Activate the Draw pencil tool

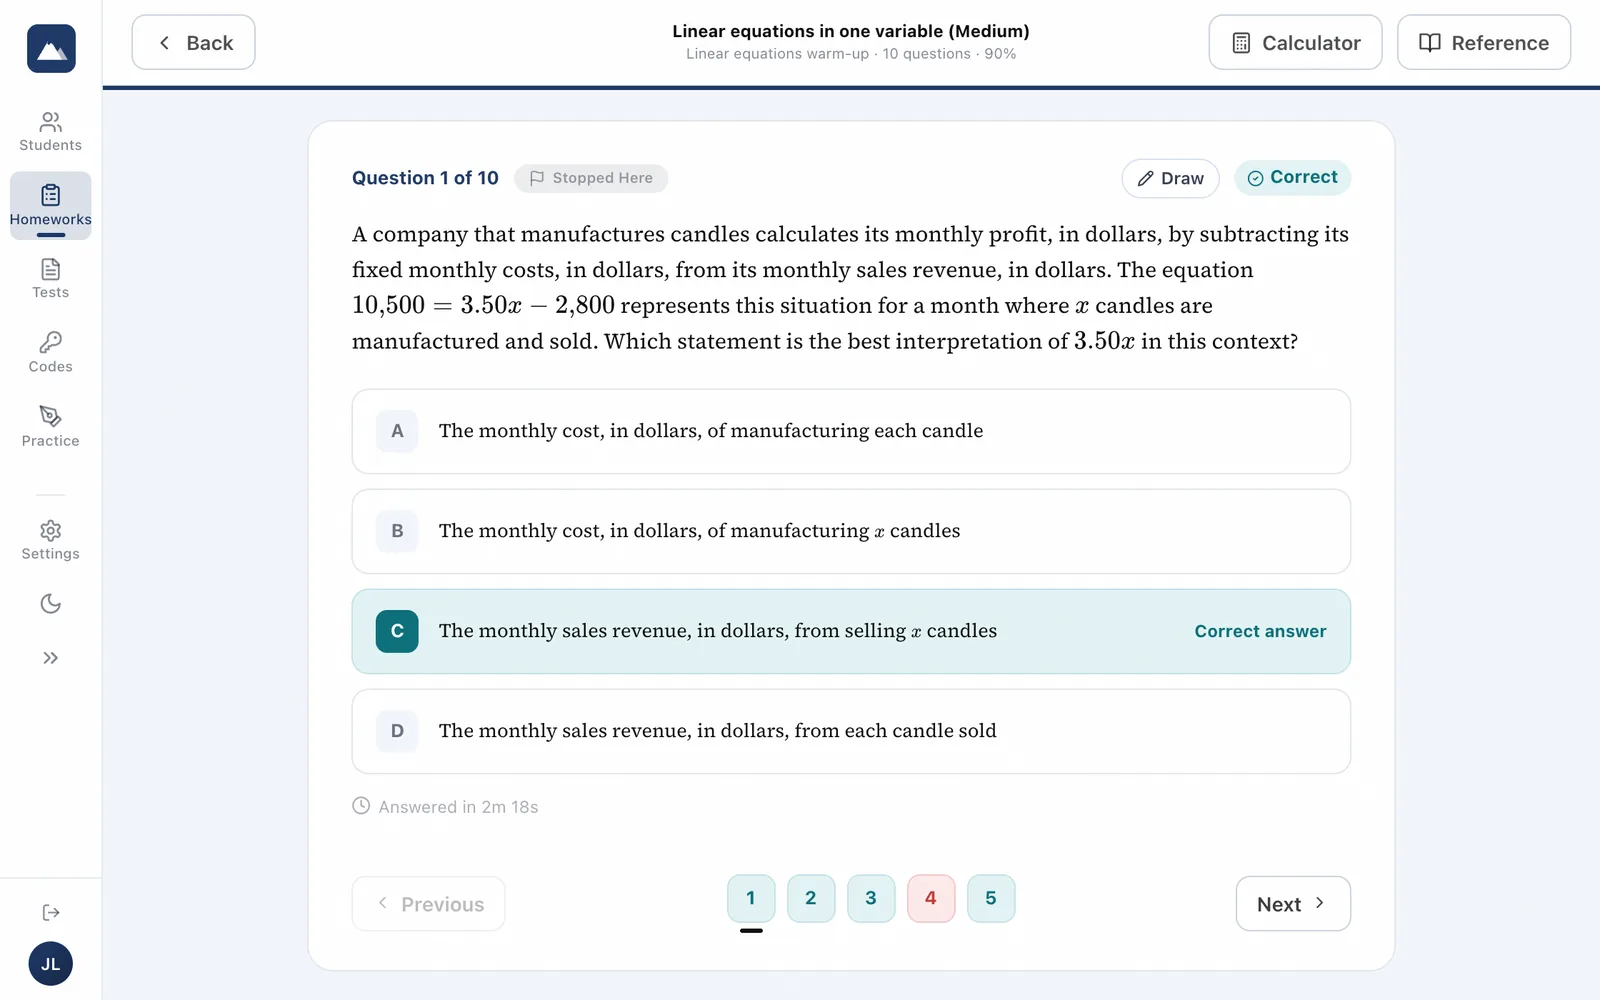coord(1170,178)
